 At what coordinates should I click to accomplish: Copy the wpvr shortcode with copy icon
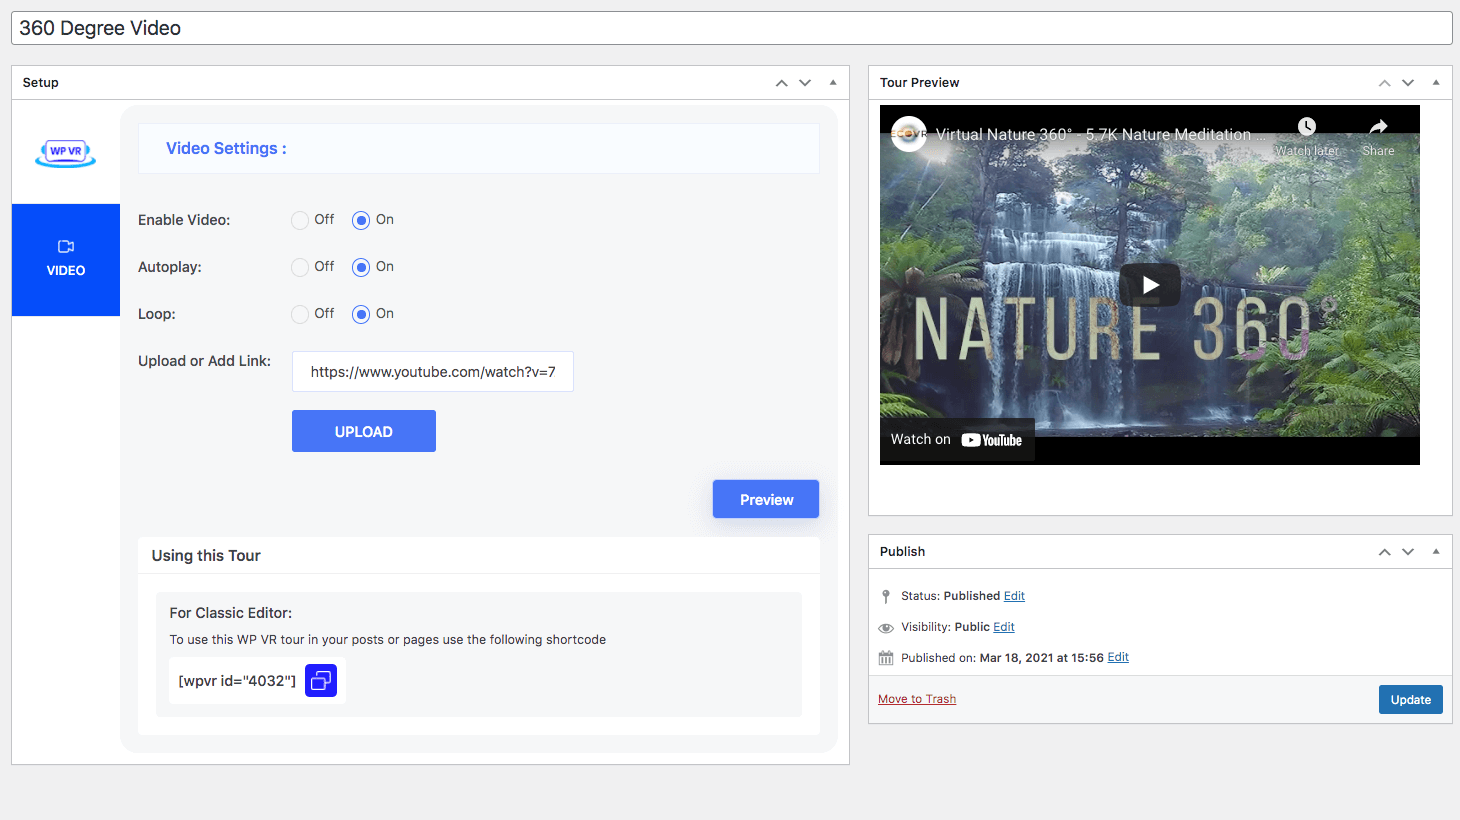[x=321, y=681]
